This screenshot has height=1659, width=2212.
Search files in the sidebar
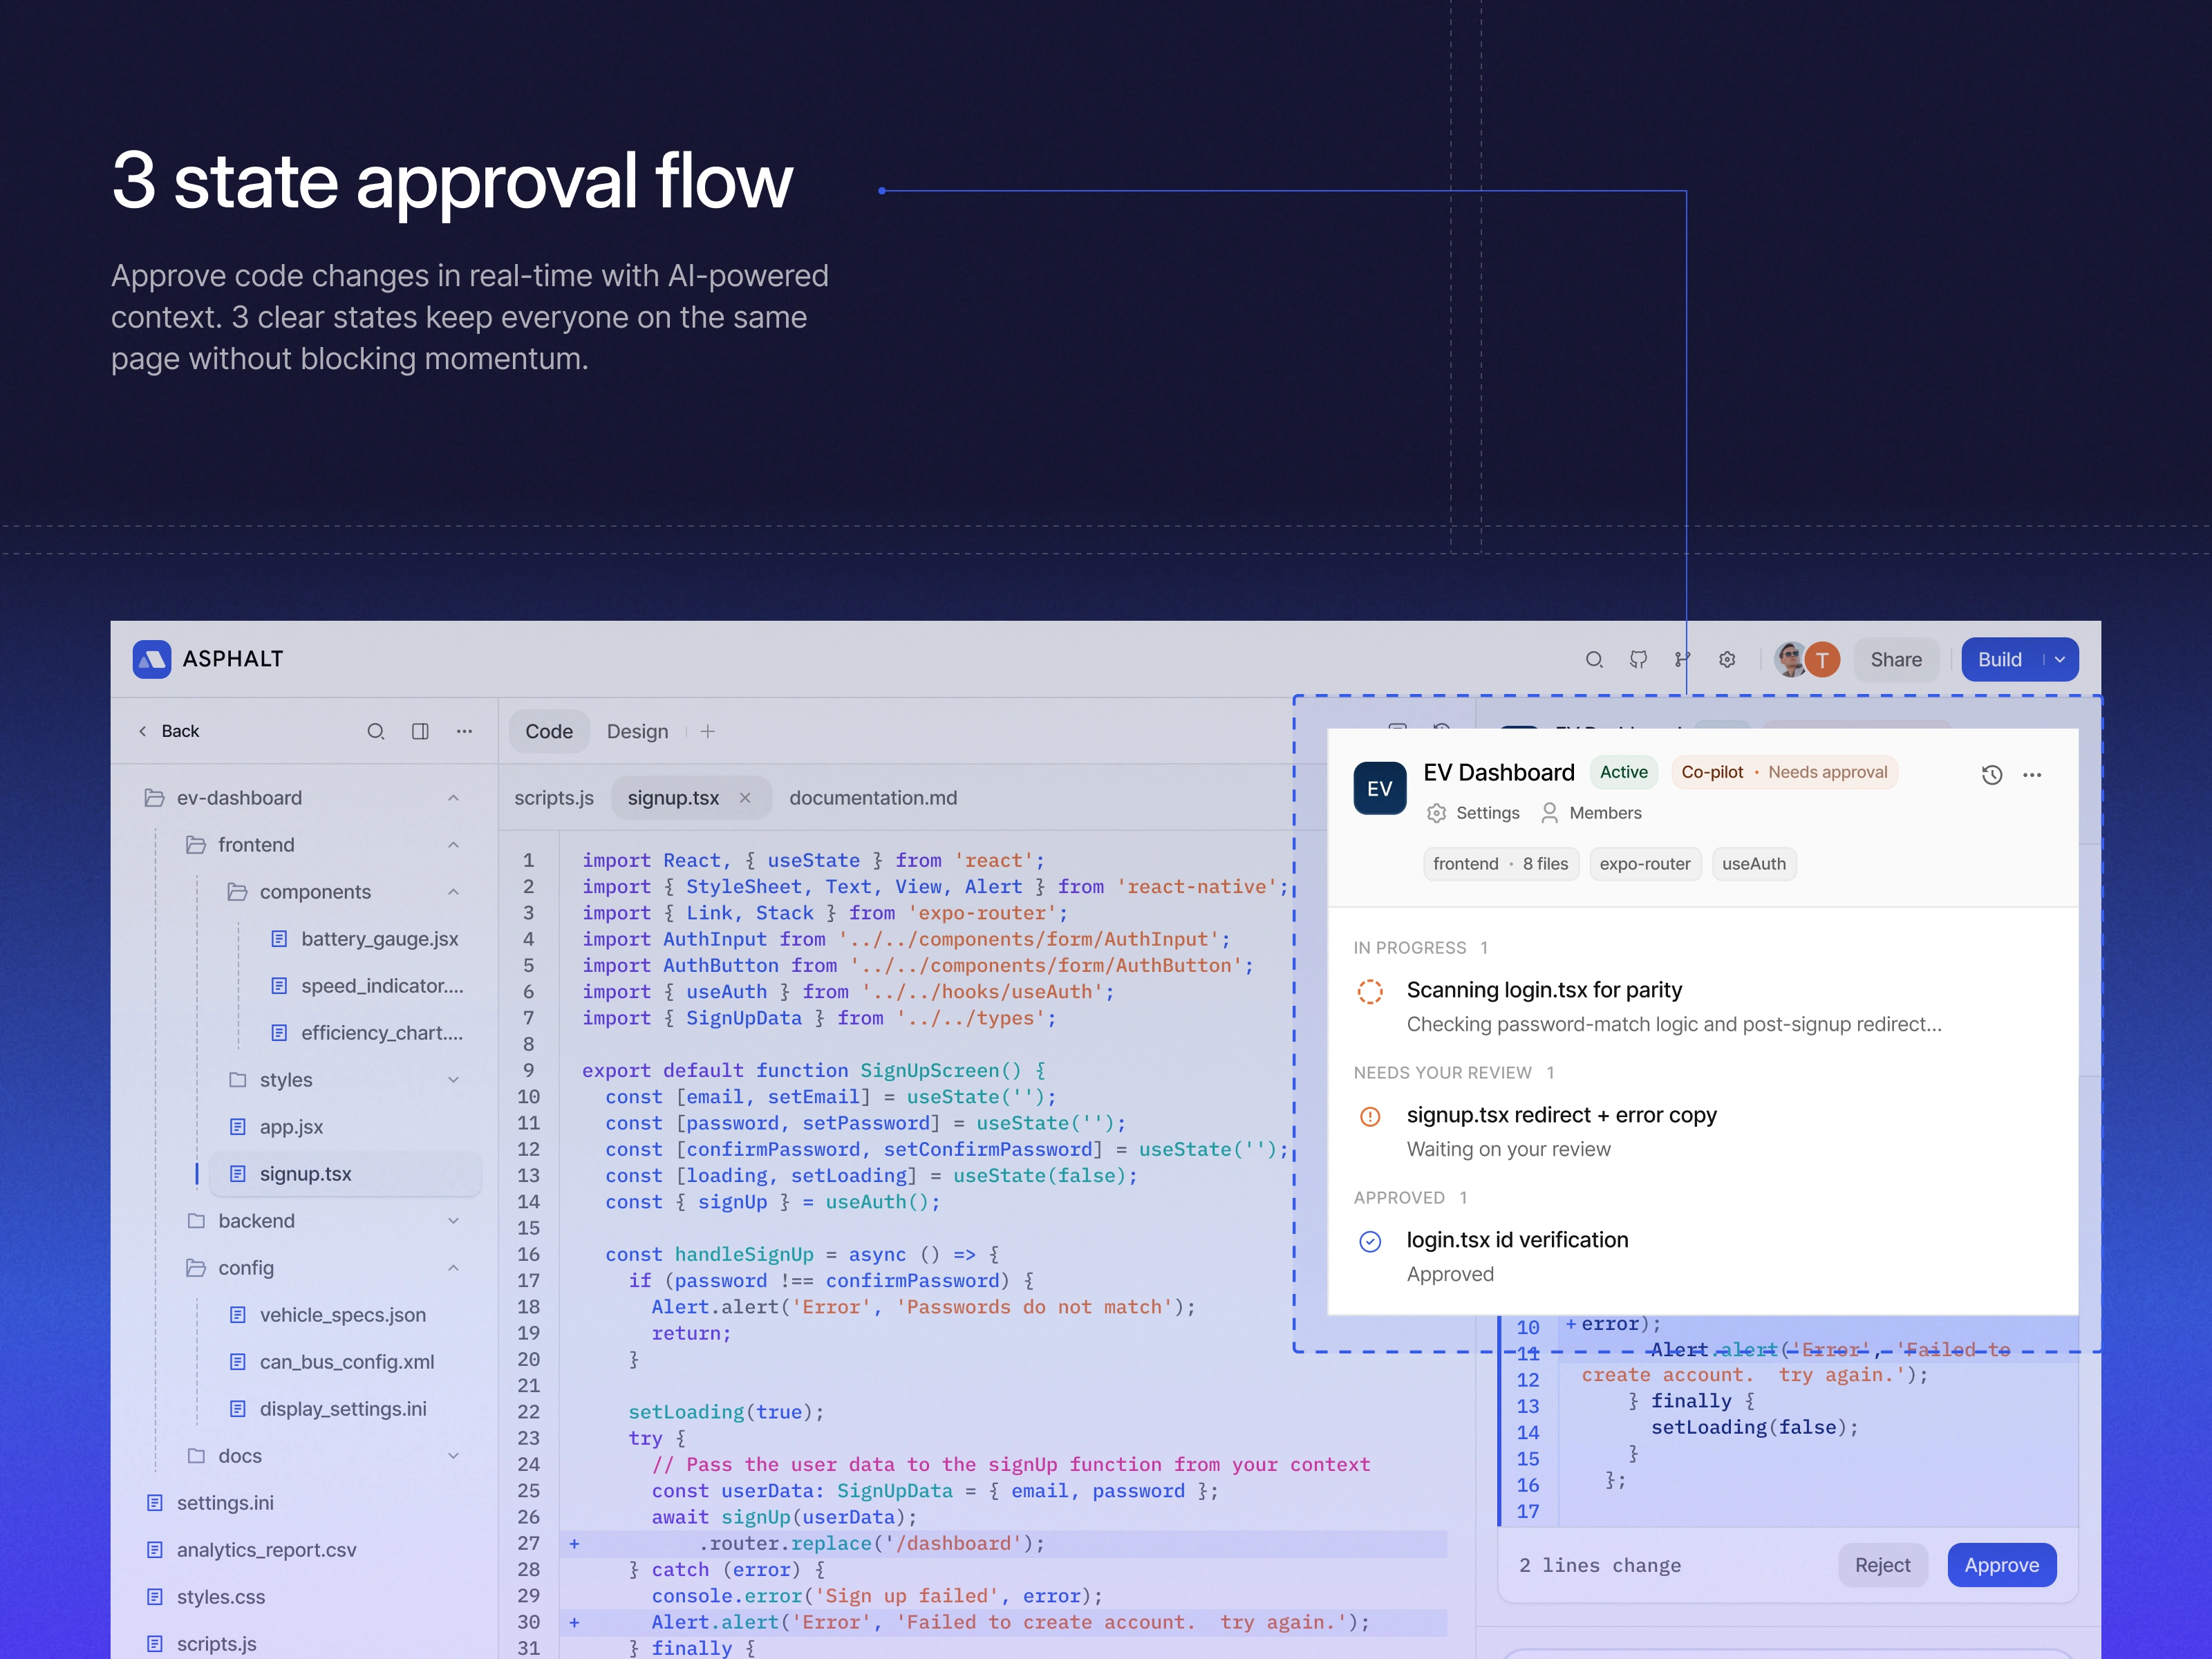376,731
